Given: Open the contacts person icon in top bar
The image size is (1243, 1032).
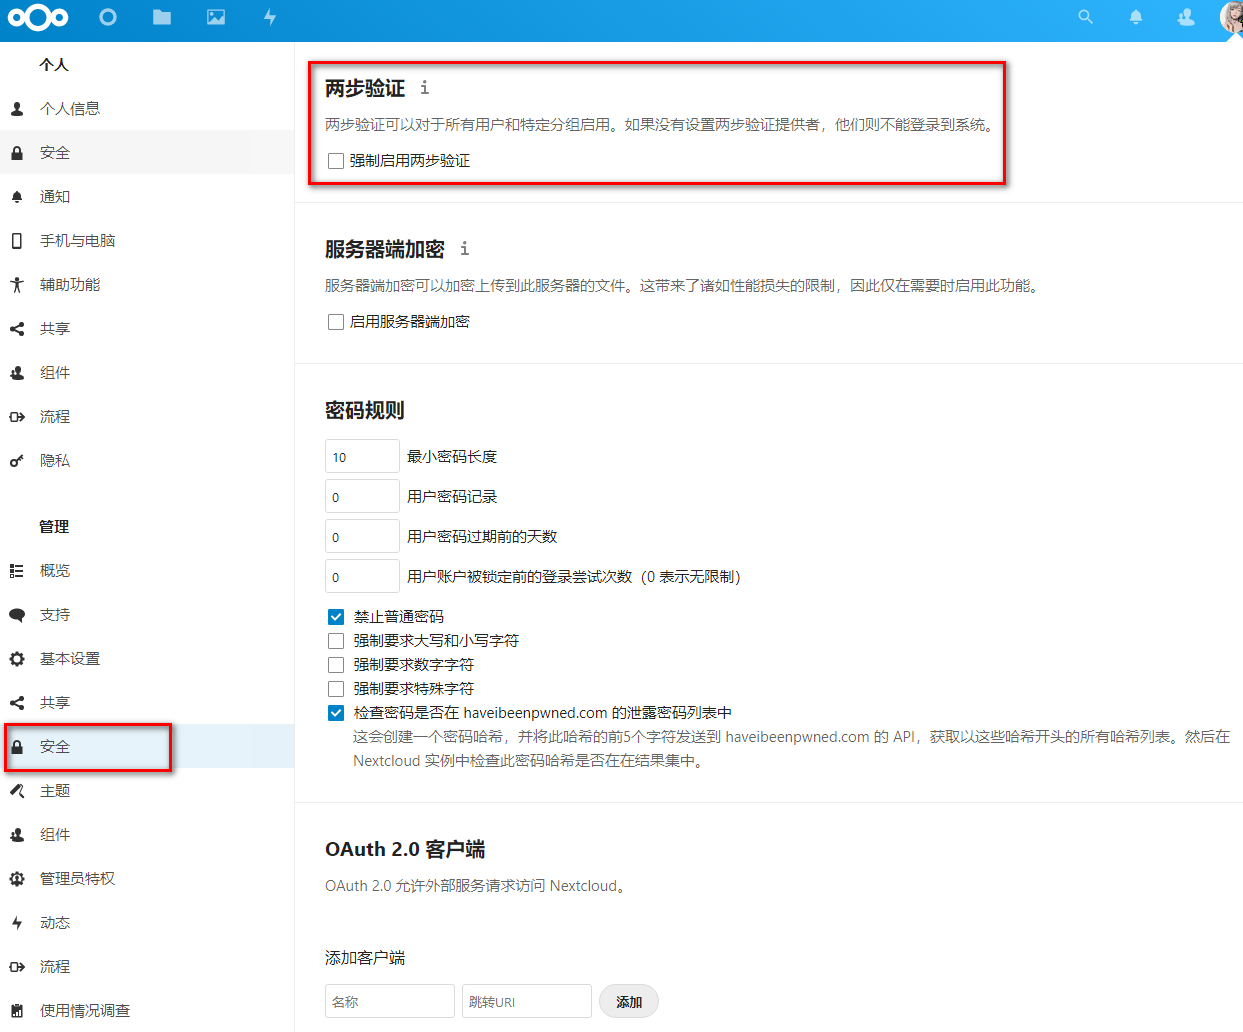Looking at the screenshot, I should 1185,17.
